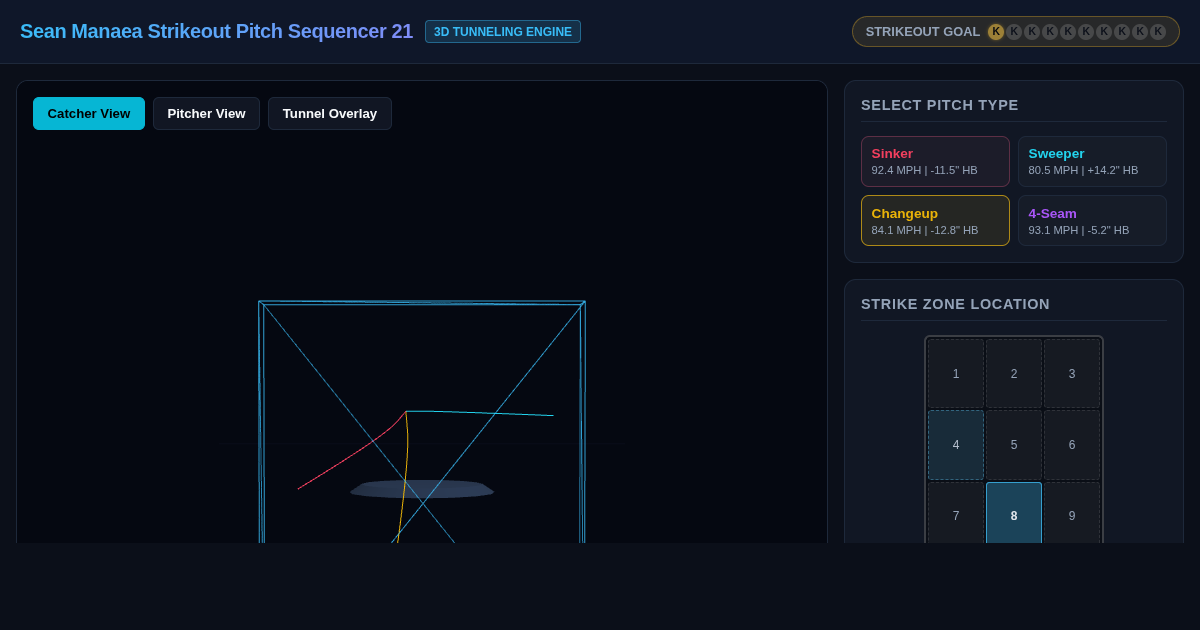Screen dimensions: 1200x630
Task: Choose the 4-Seam pitch card
Action: click(1092, 220)
